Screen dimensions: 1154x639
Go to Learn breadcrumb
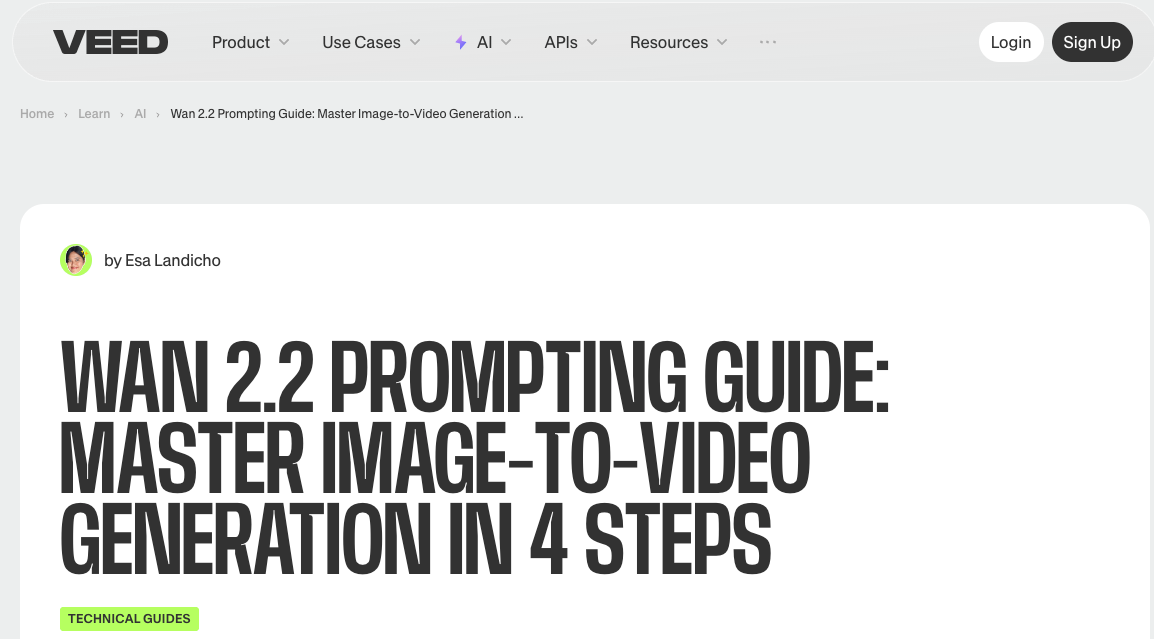(94, 114)
